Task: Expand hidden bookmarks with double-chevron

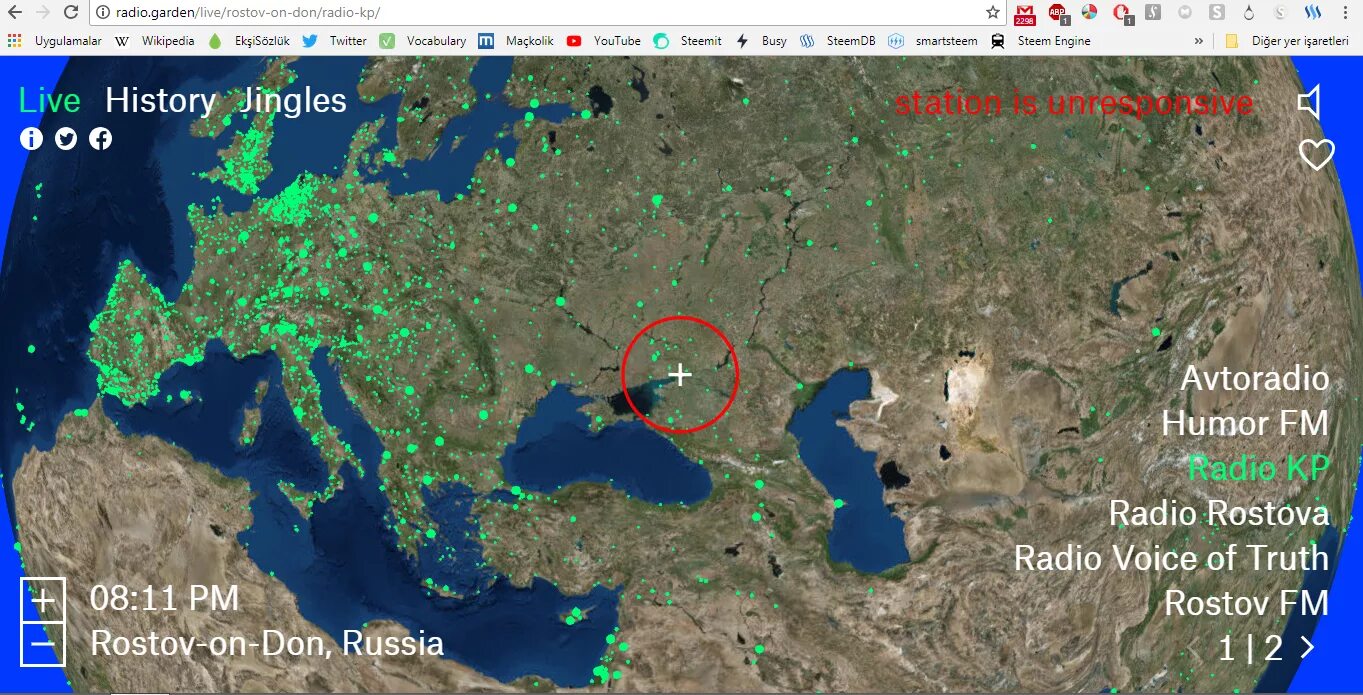Action: [x=1199, y=41]
